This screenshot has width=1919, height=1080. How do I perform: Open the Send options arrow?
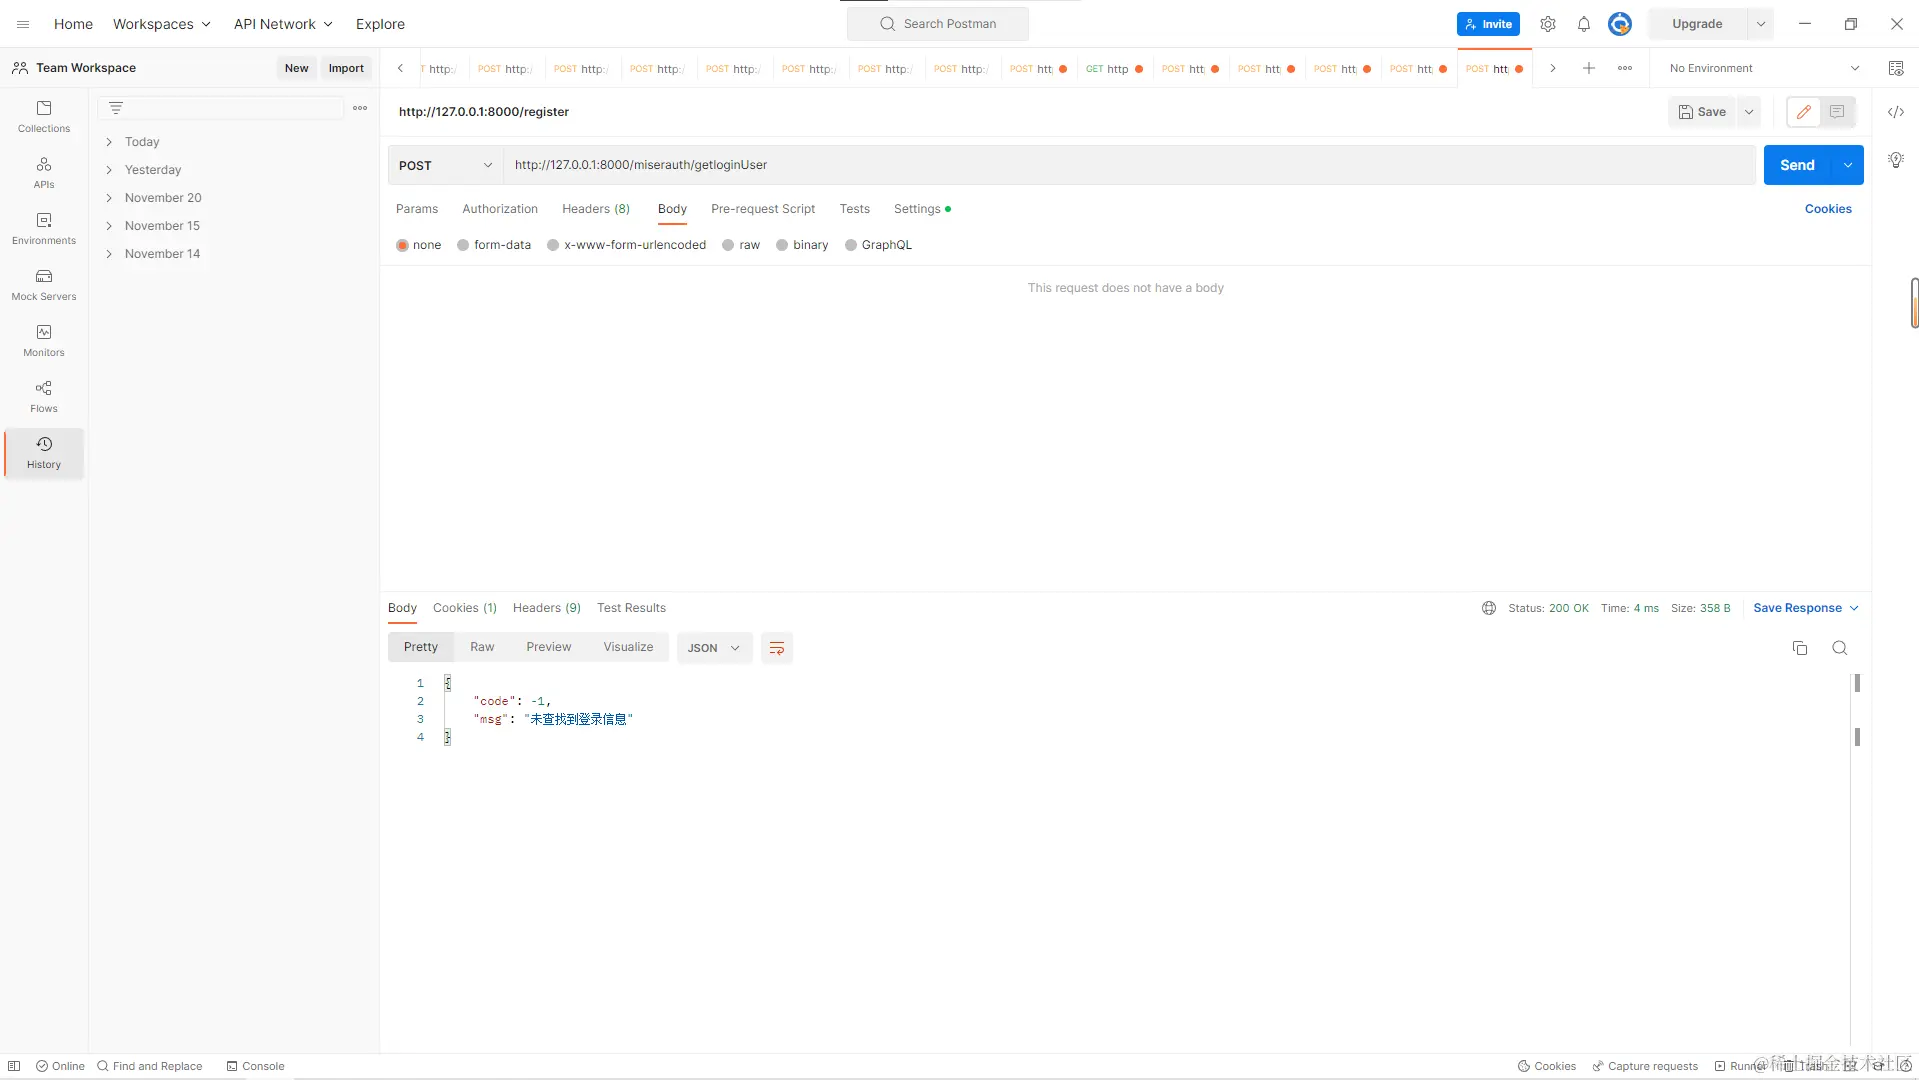[1848, 165]
